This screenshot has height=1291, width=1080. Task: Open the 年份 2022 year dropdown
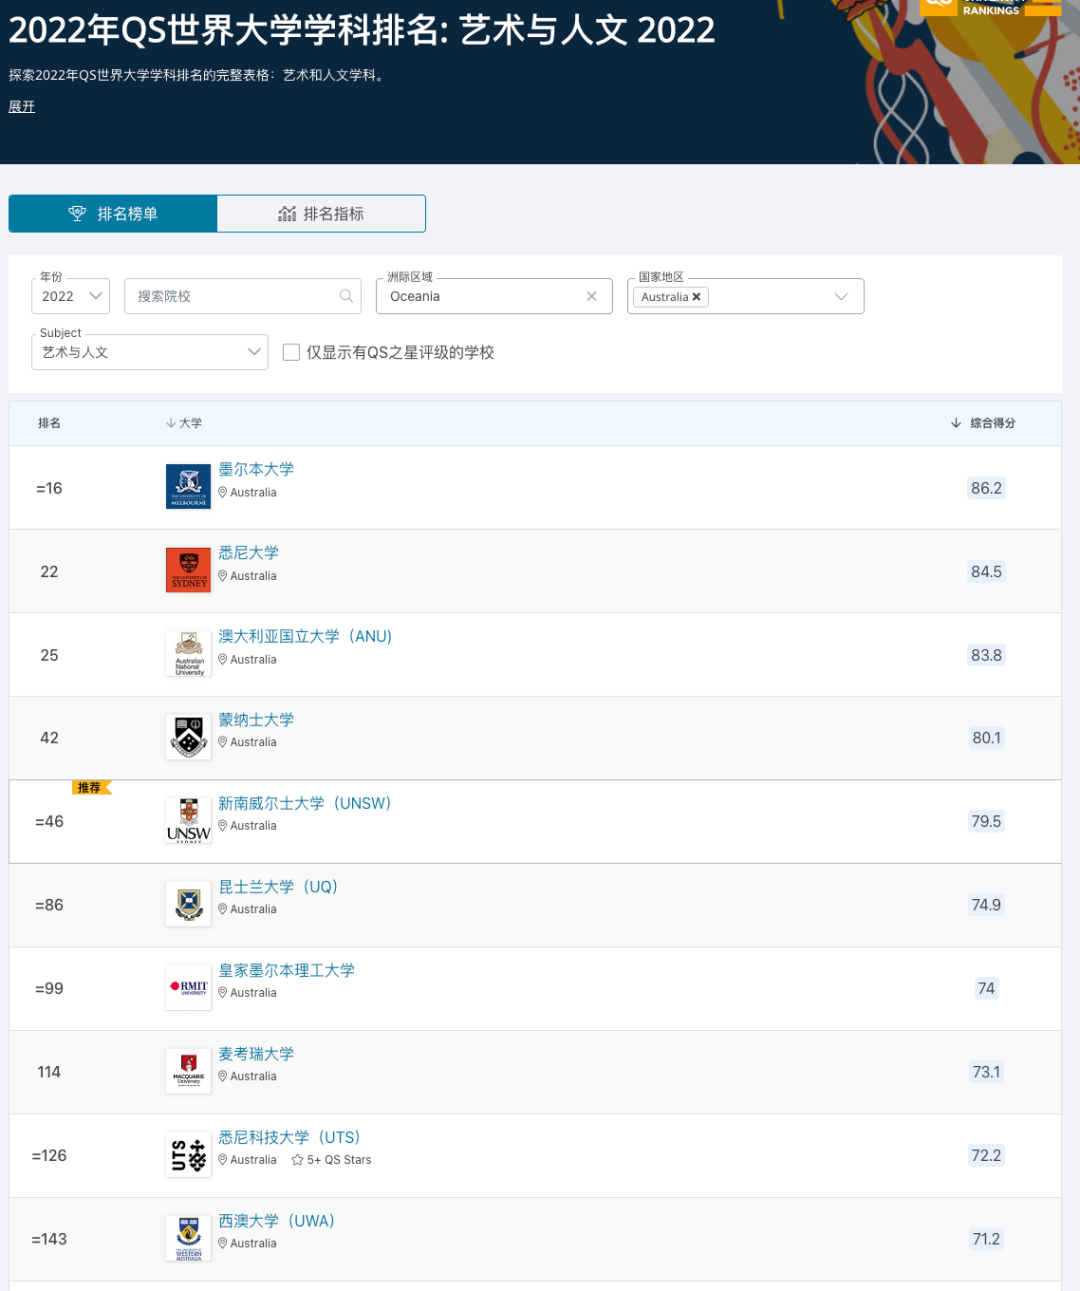pyautogui.click(x=71, y=296)
